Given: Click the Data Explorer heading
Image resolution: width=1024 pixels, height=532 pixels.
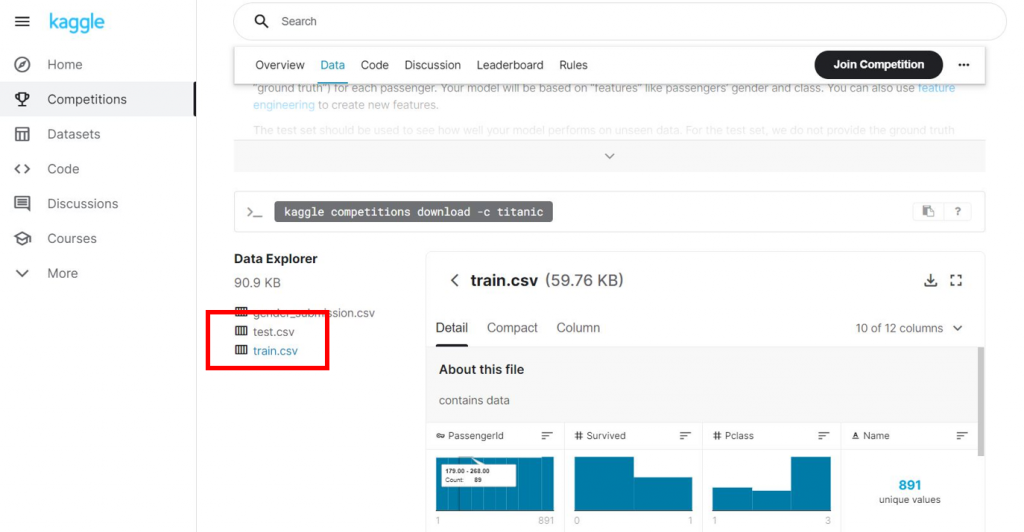Looking at the screenshot, I should tap(276, 258).
